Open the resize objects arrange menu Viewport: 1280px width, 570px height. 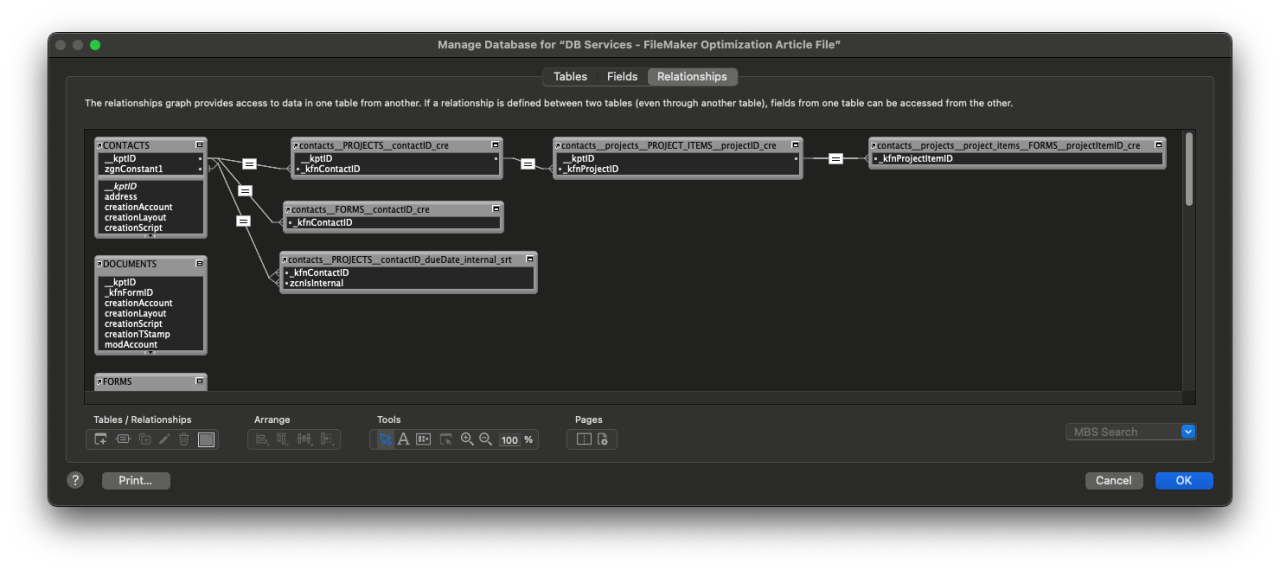point(327,439)
